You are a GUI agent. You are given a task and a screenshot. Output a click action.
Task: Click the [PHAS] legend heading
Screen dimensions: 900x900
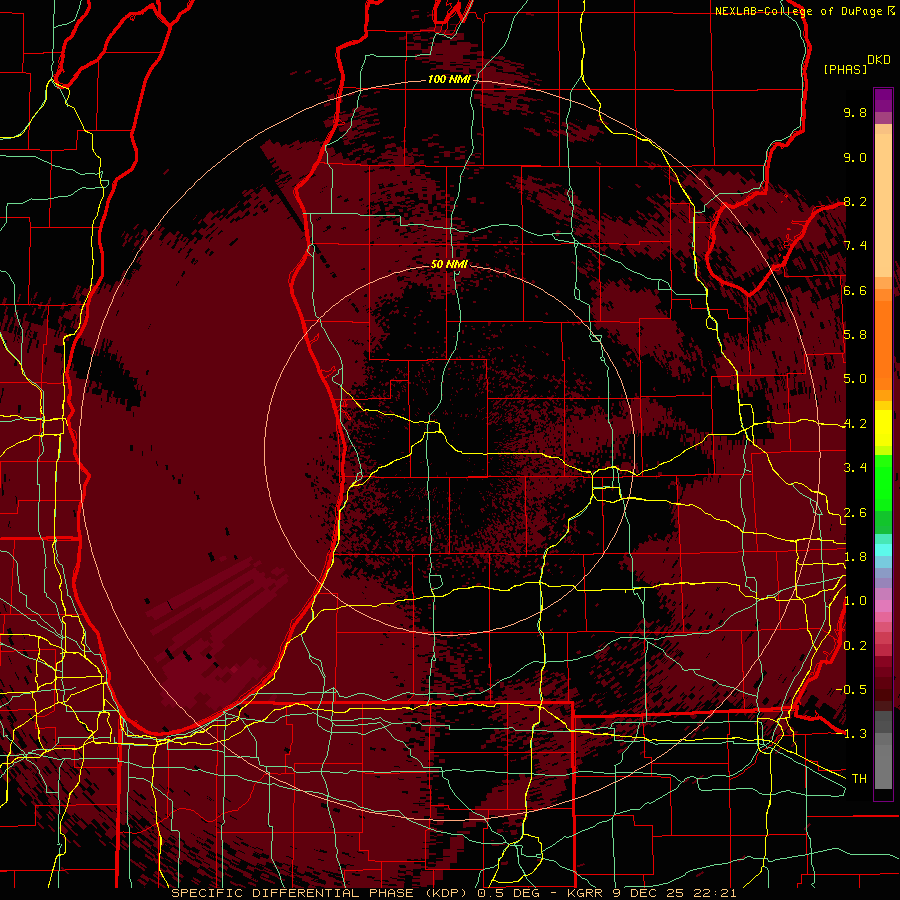pos(845,69)
